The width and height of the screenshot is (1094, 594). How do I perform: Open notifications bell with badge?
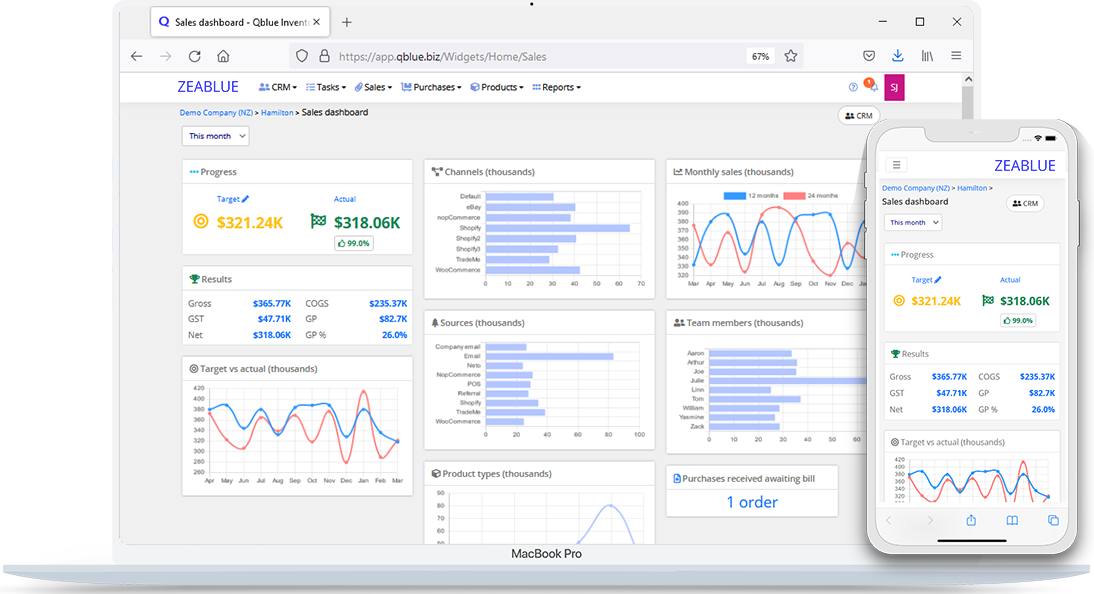(871, 86)
